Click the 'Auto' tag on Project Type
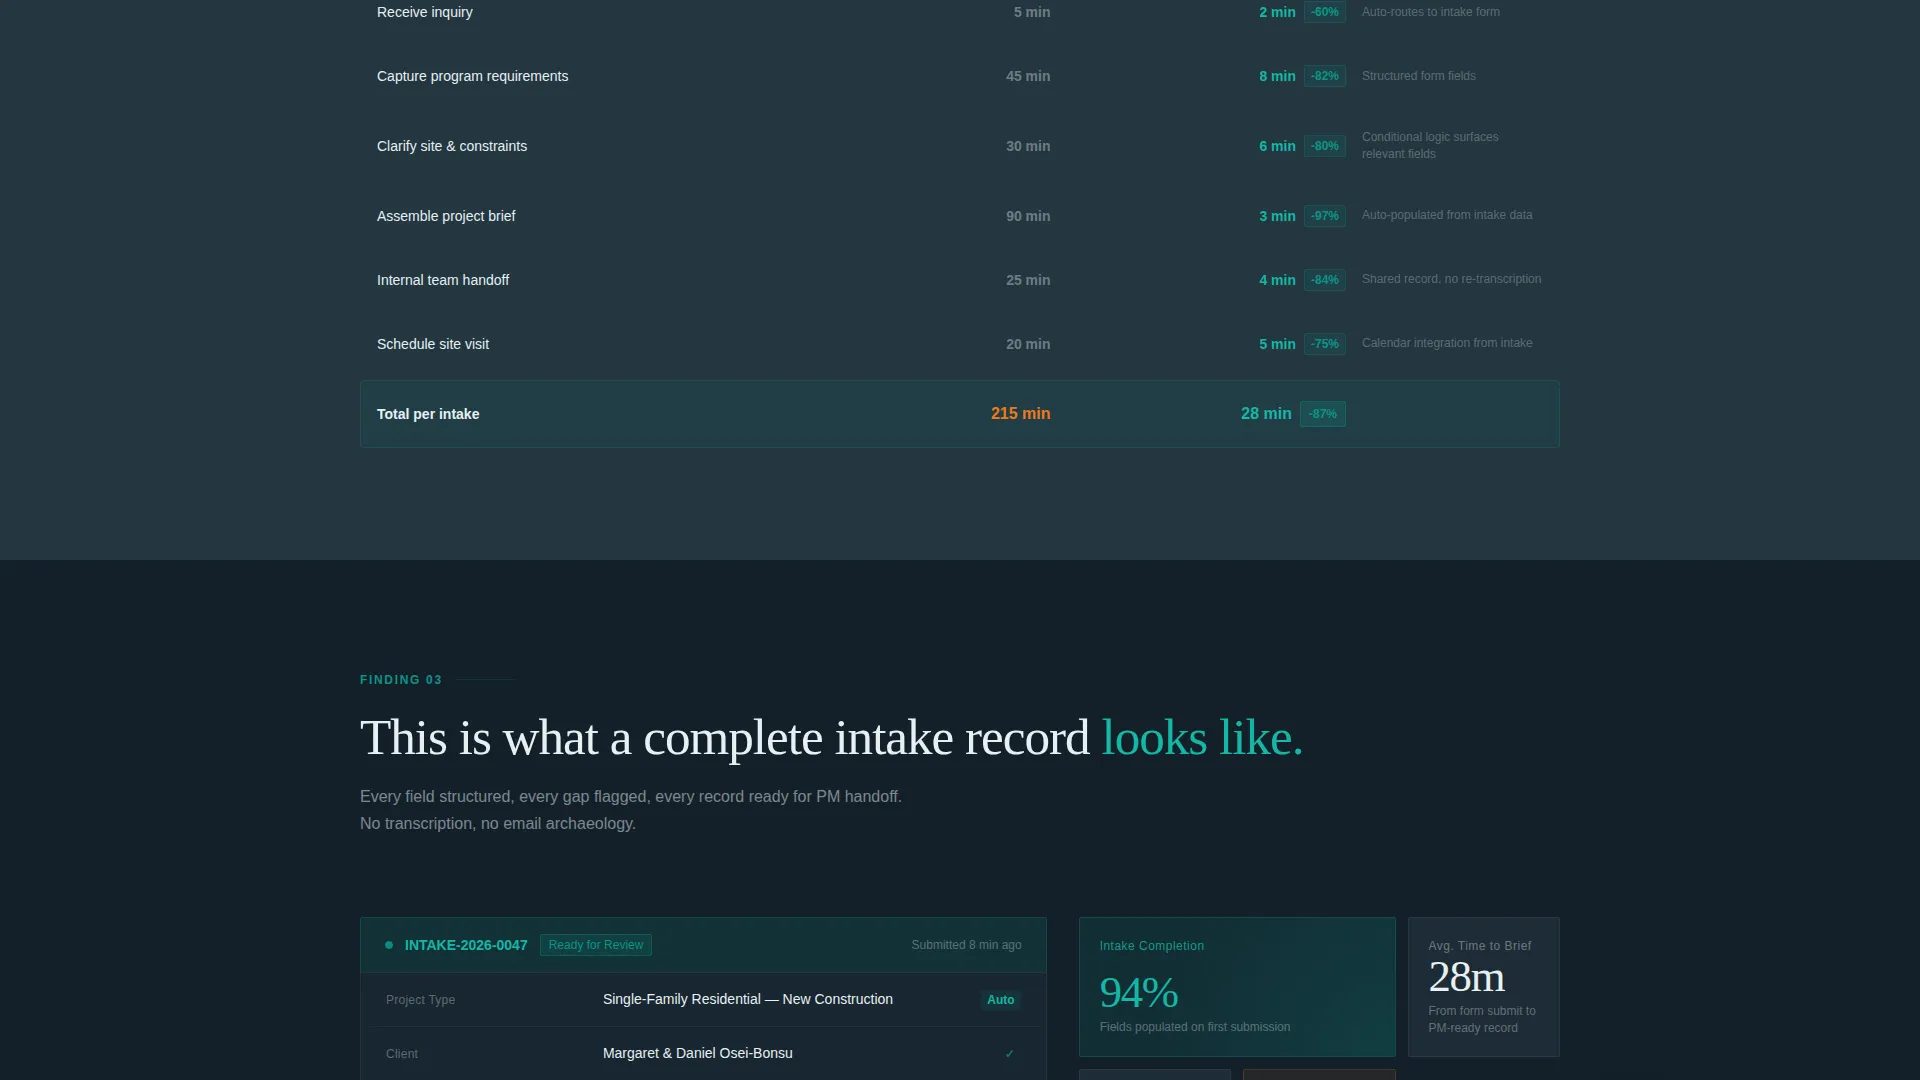 (1000, 1000)
